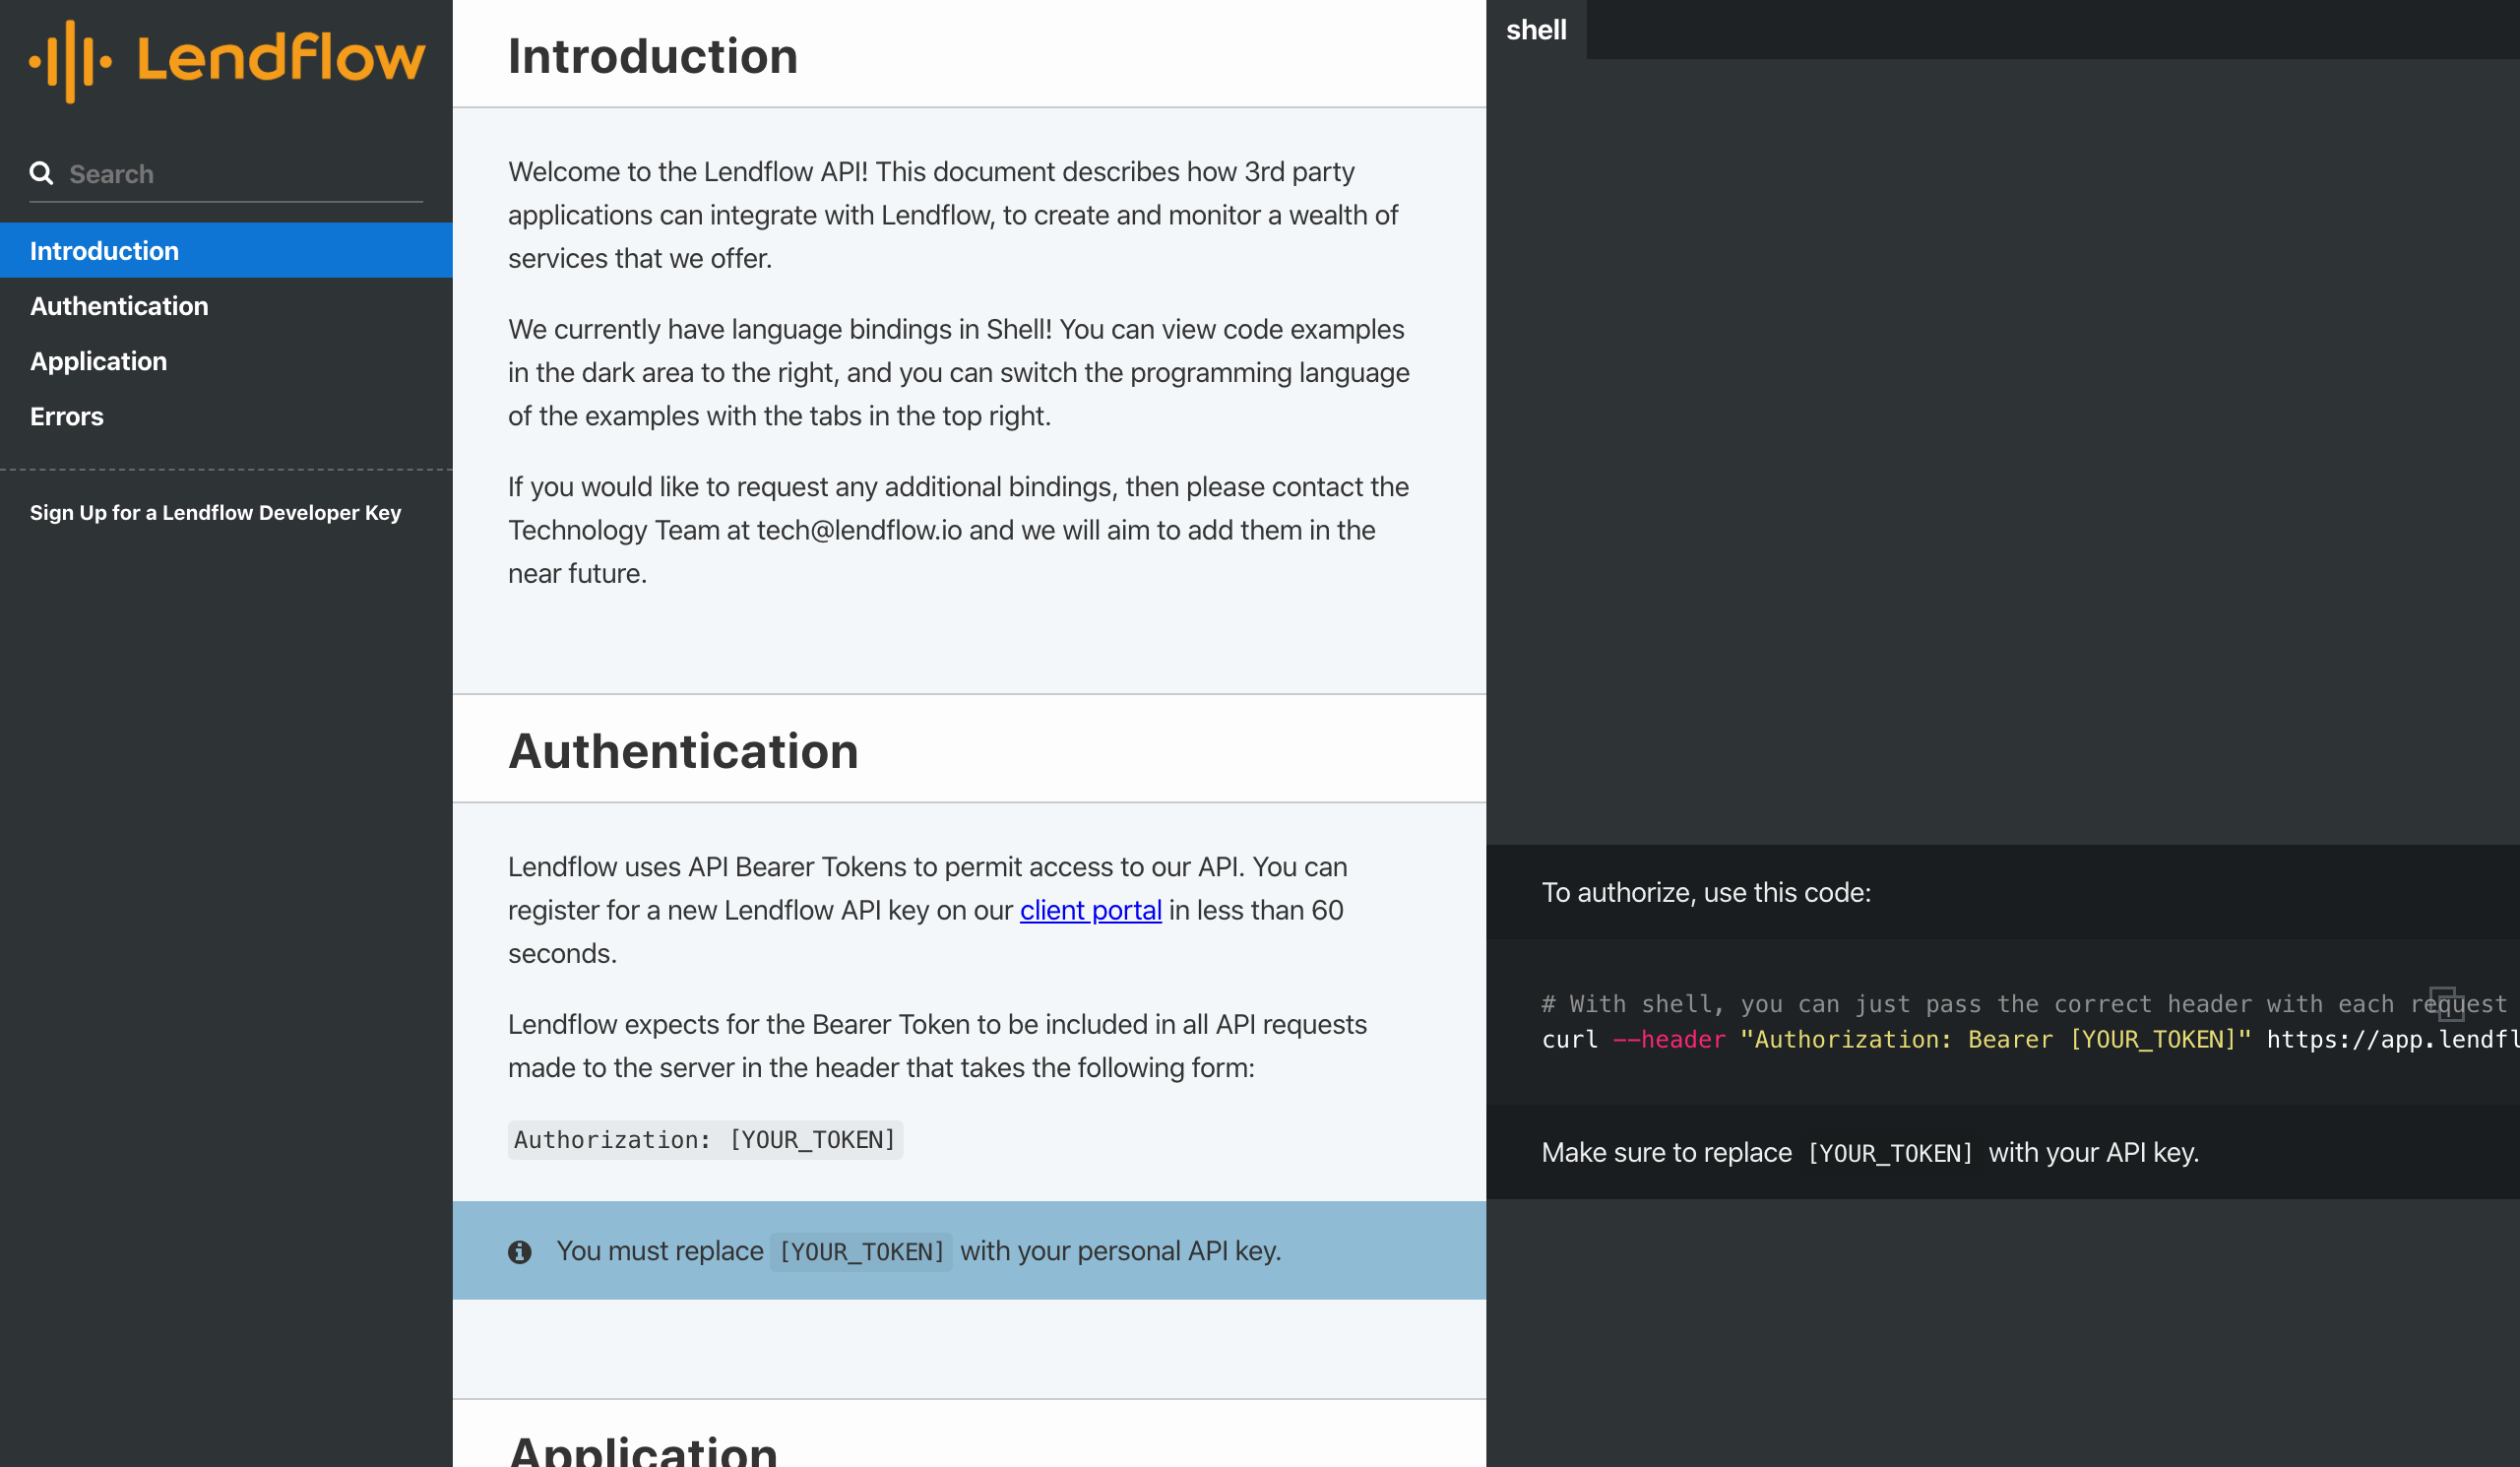
Task: Open Sign Up for a Lendflow Developer Key
Action: coord(215,512)
